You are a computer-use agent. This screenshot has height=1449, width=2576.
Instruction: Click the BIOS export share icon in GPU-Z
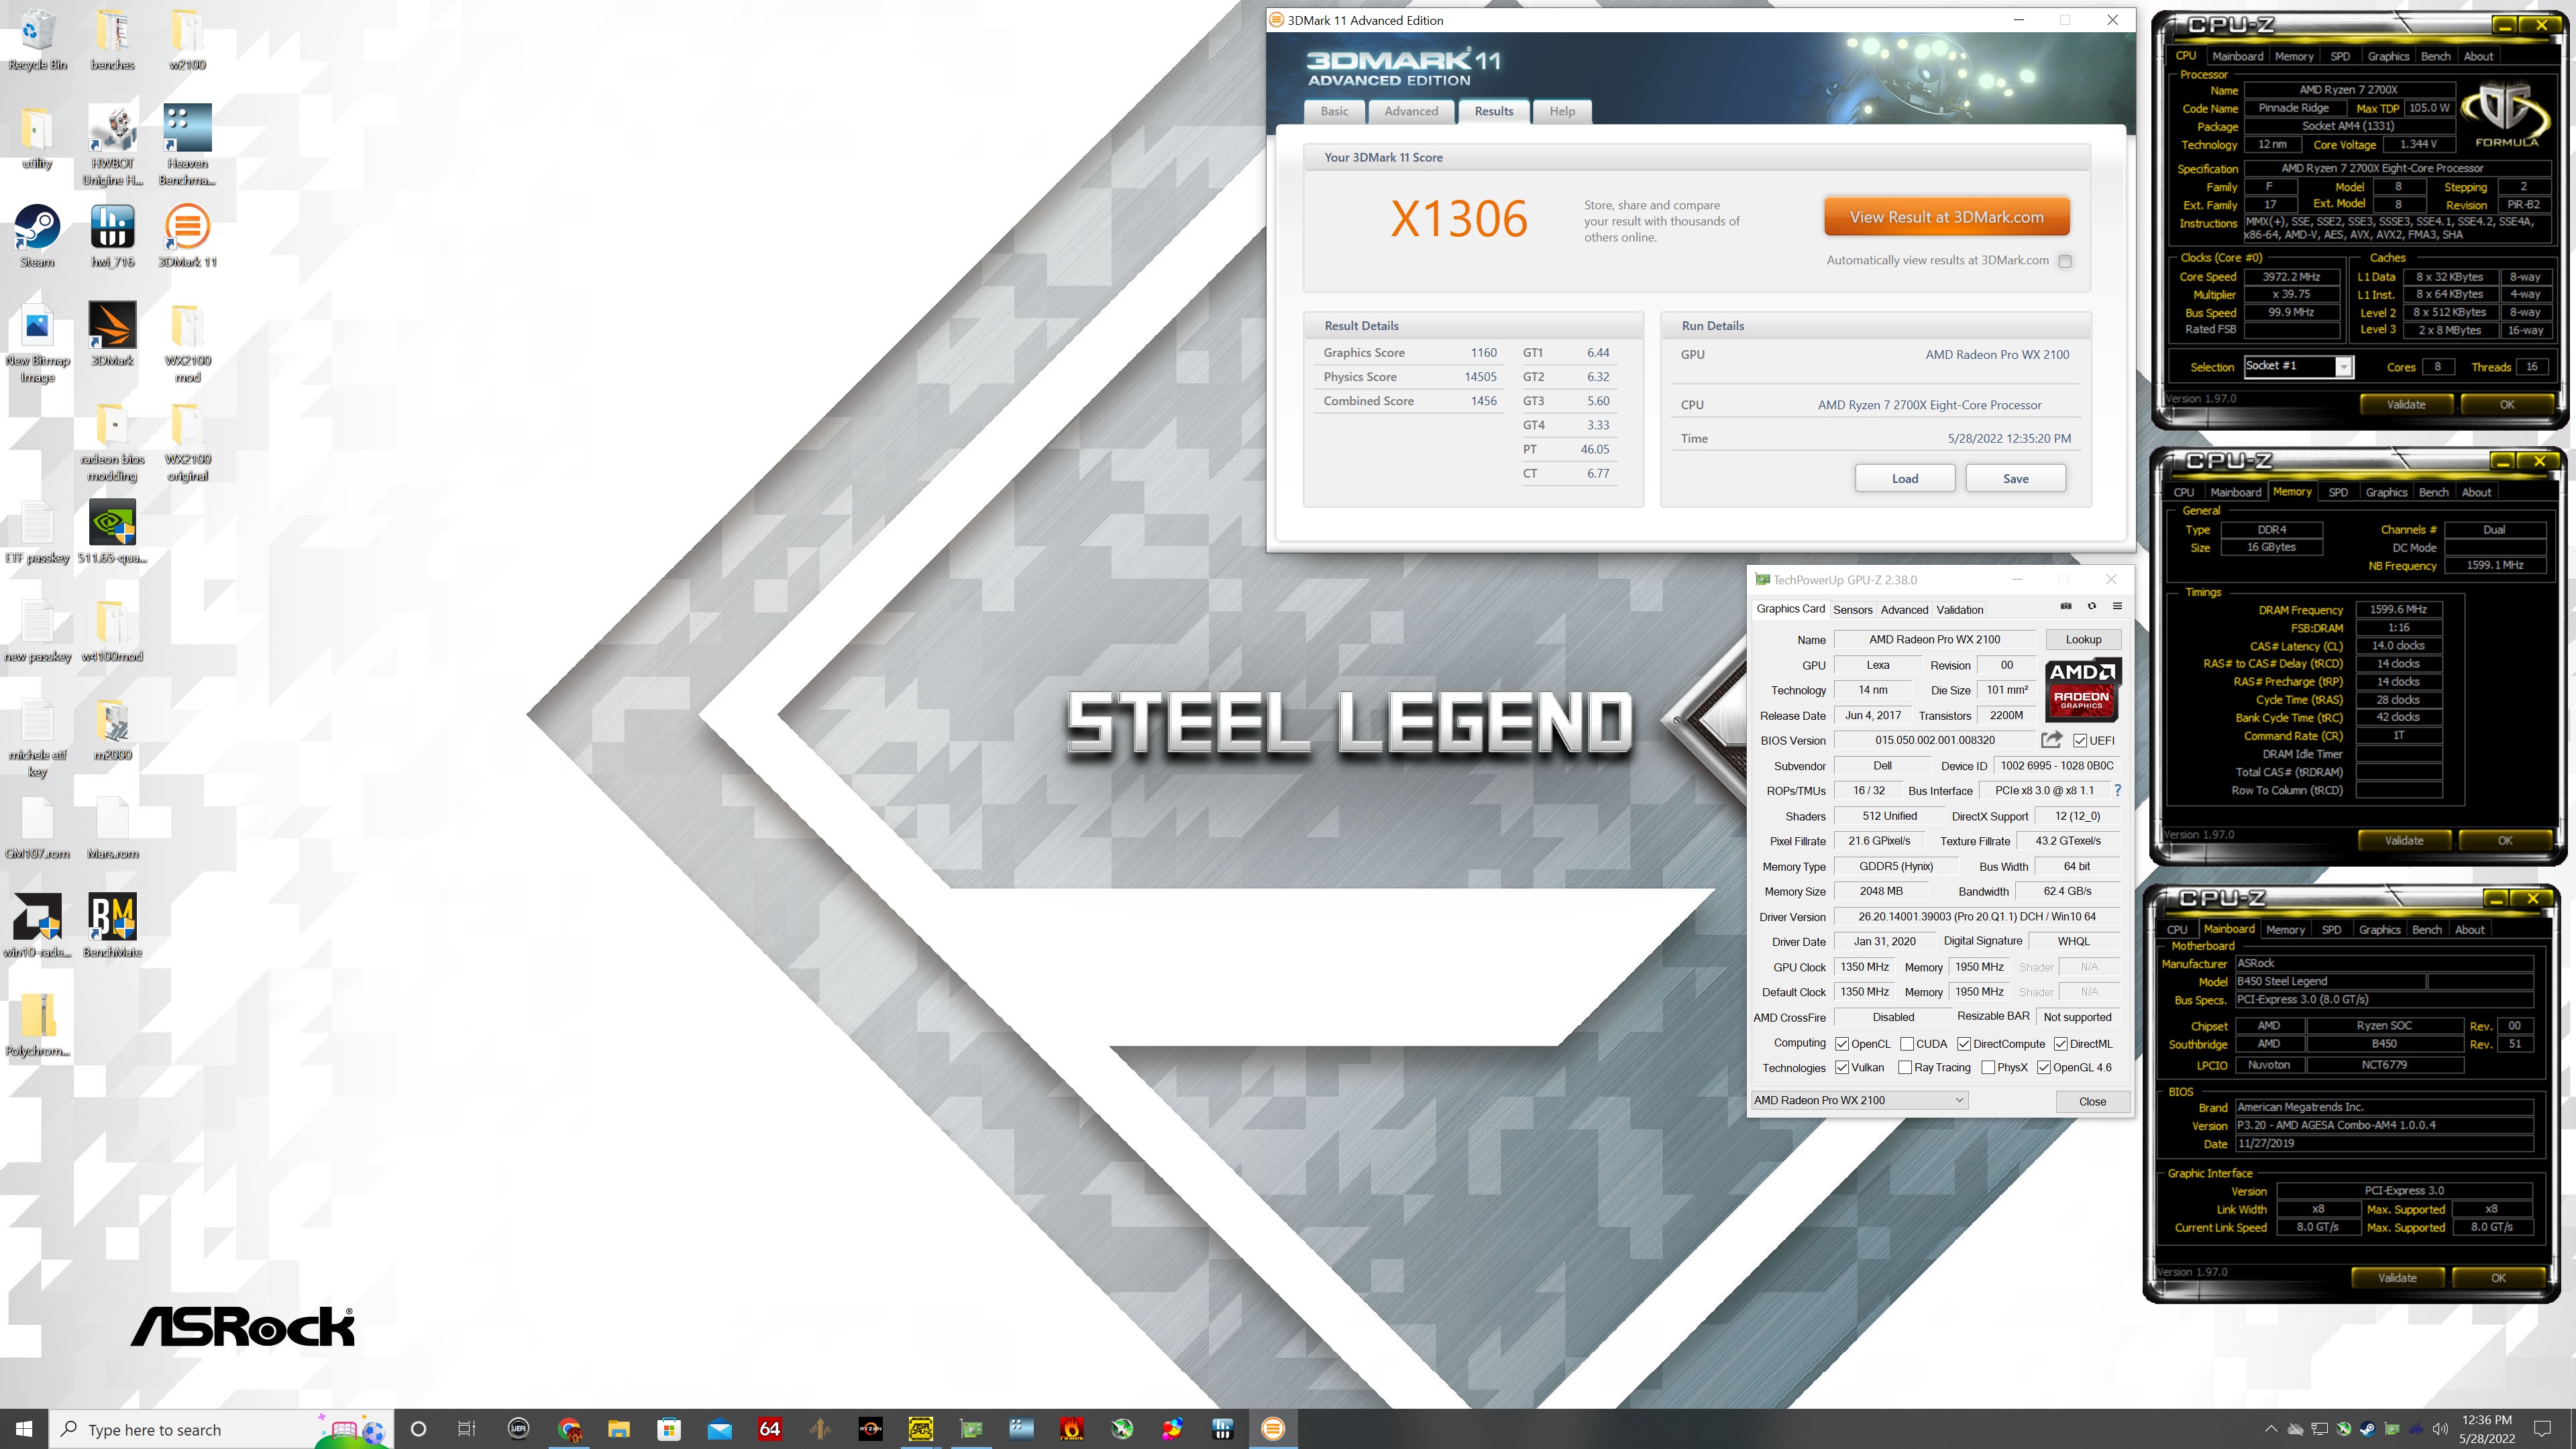2051,740
